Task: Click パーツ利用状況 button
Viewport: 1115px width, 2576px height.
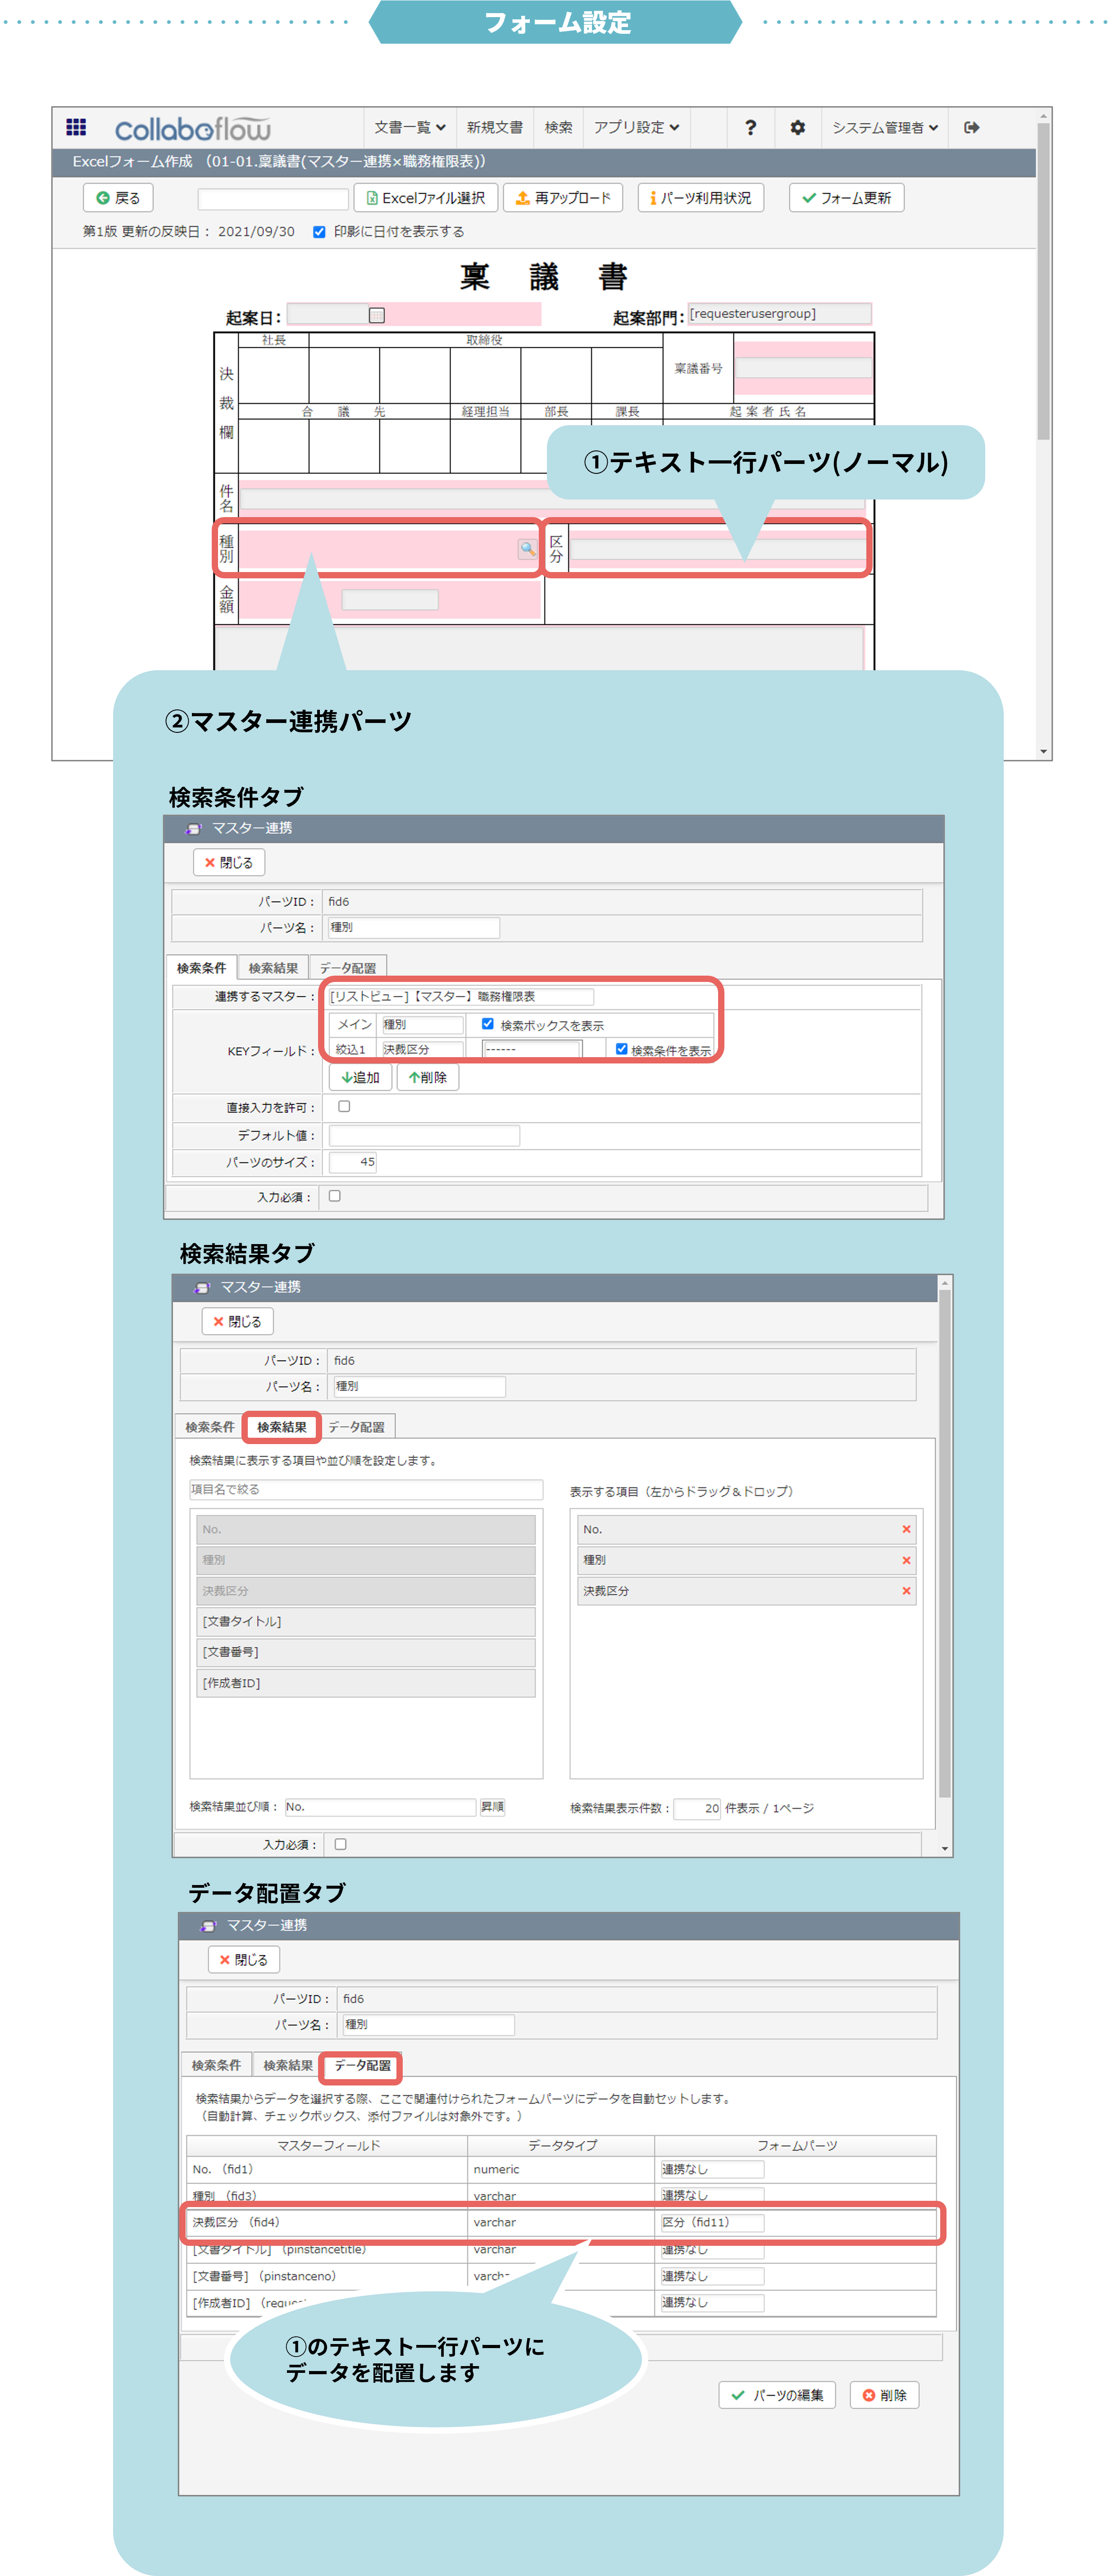Action: (x=700, y=198)
